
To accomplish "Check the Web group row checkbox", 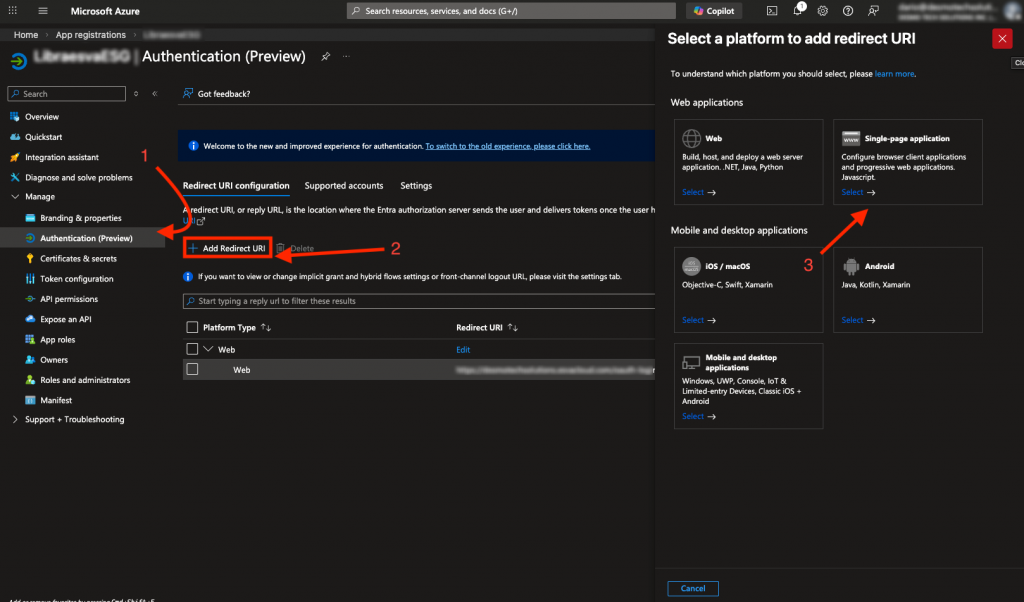I will [192, 349].
